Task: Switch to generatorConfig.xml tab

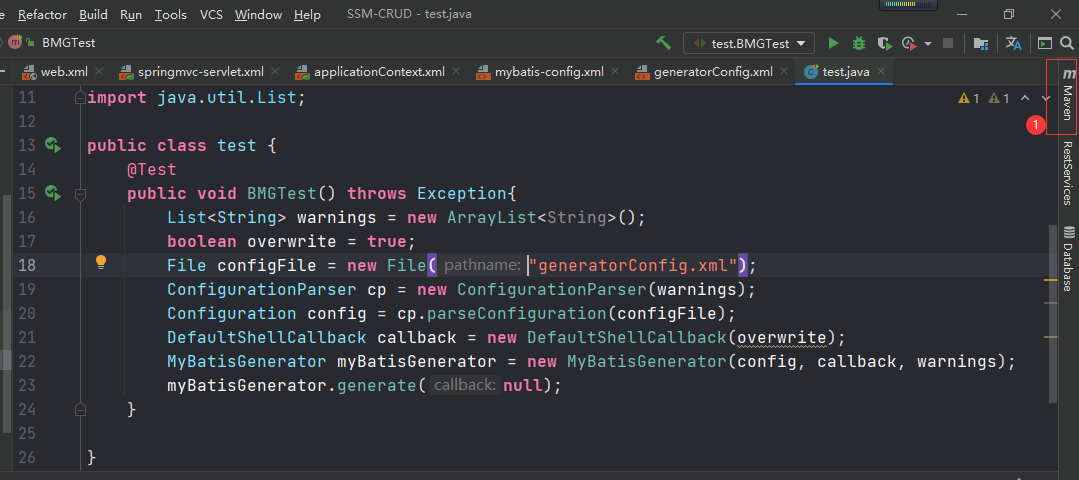Action: point(713,72)
